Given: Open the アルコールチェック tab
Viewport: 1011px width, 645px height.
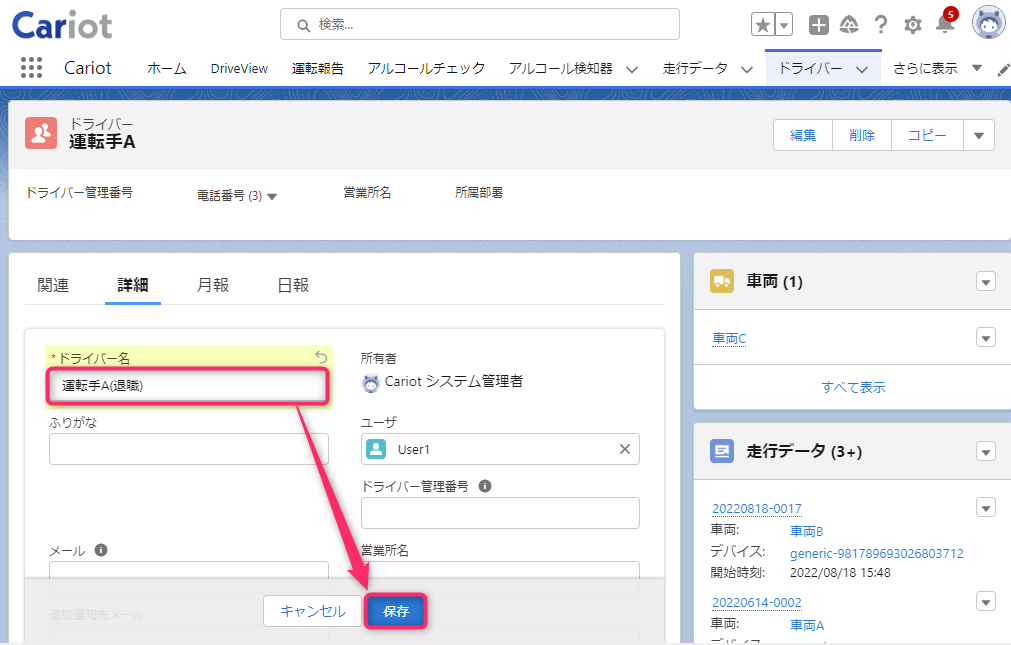Looking at the screenshot, I should click(x=426, y=68).
